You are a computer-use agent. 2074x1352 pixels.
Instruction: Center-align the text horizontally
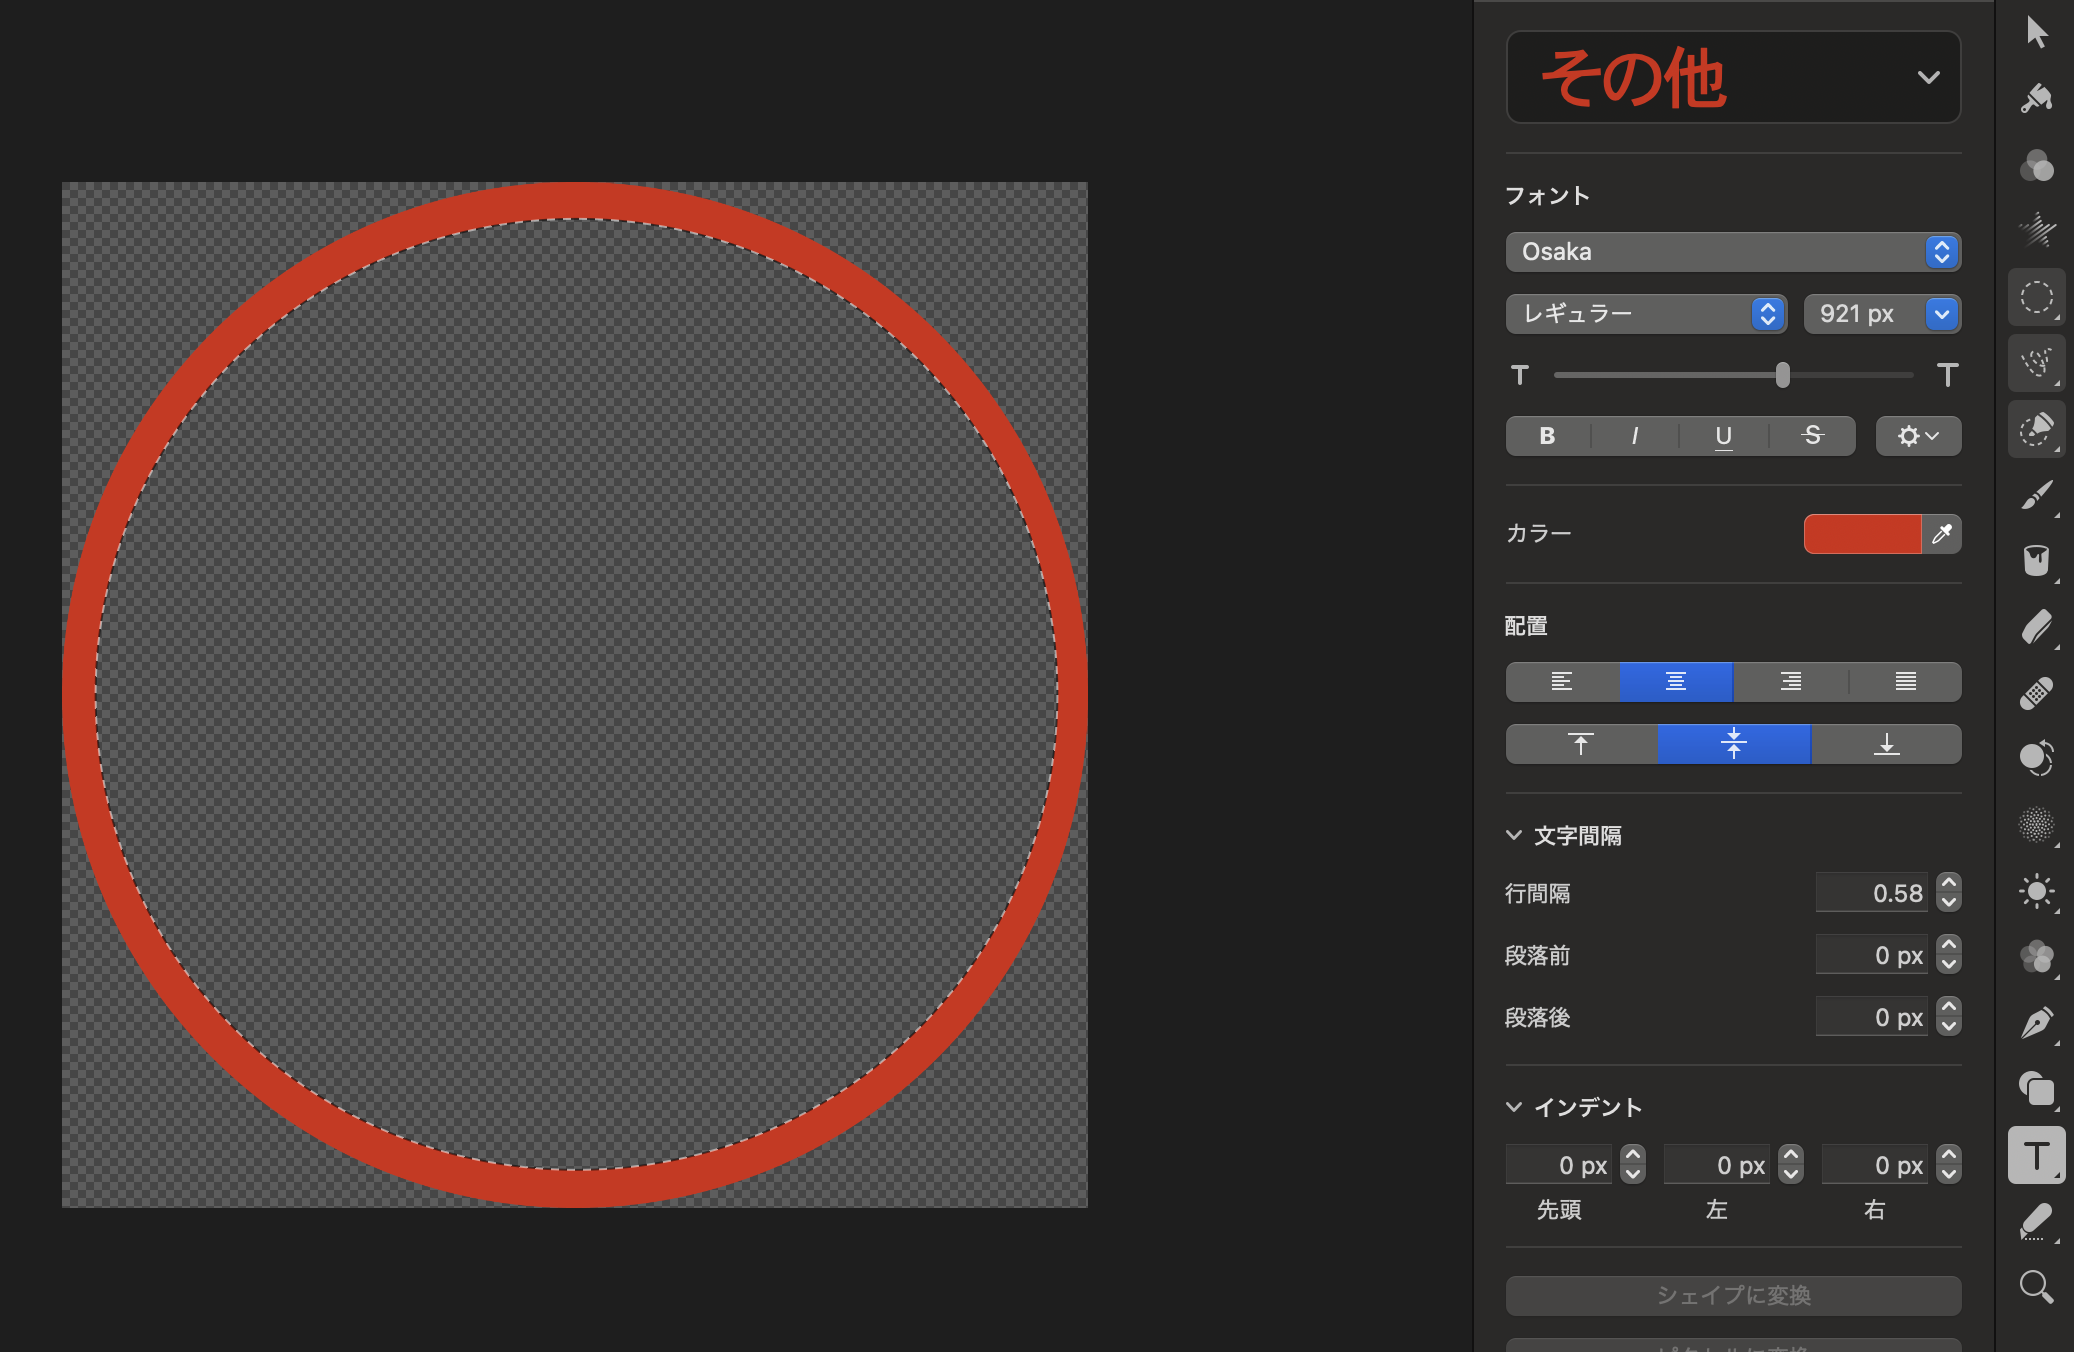point(1676,682)
